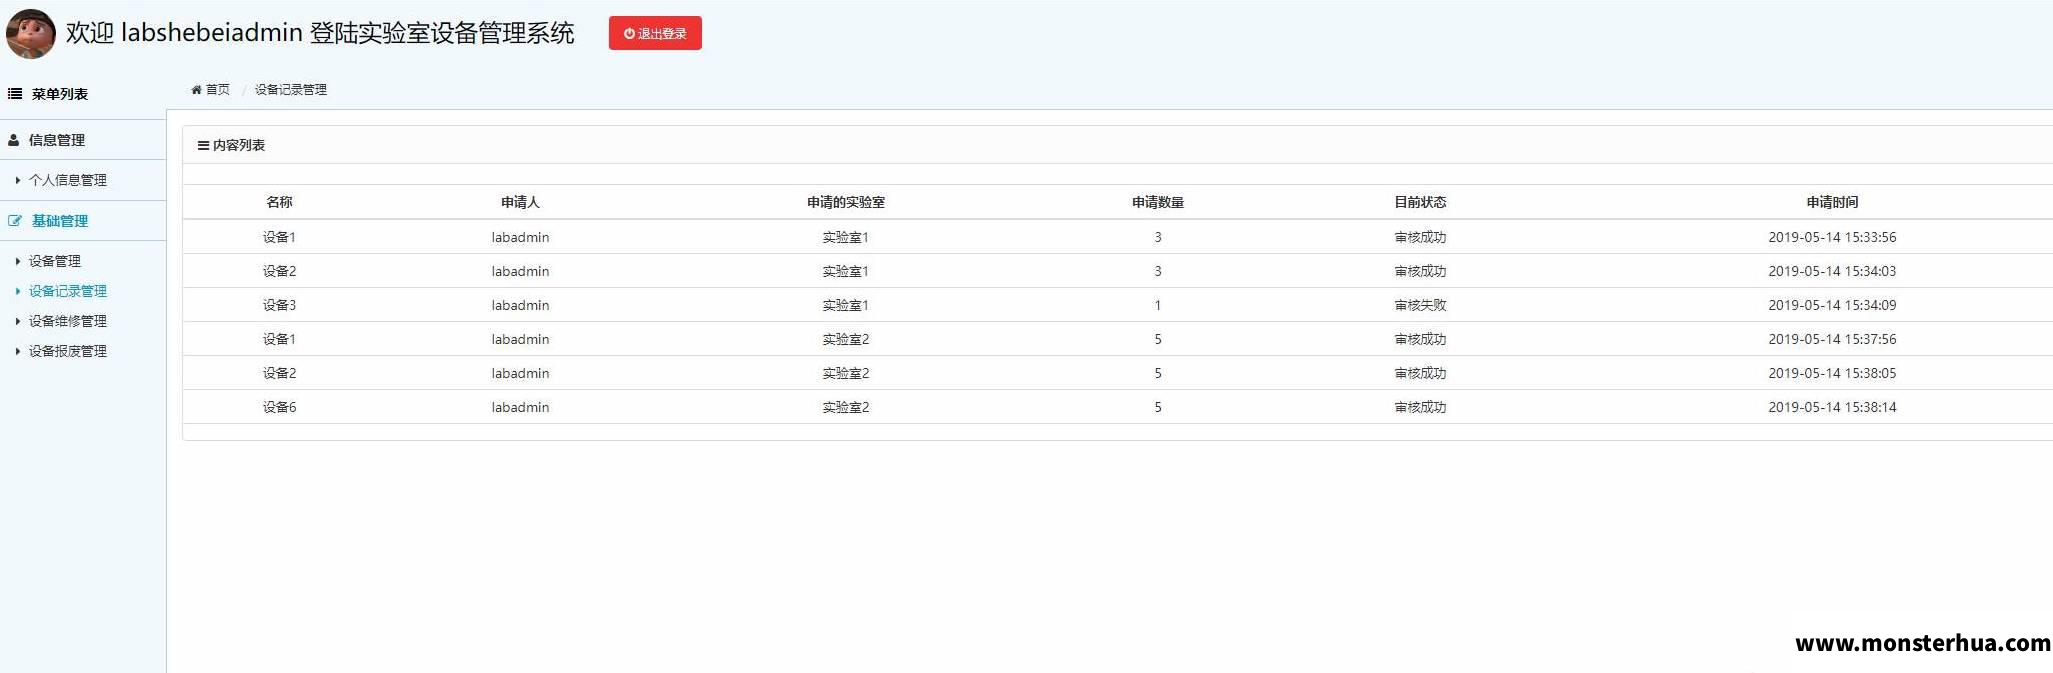Viewport: 2053px width, 673px height.
Task: Click the 目前状态 column header
Action: point(1420,202)
